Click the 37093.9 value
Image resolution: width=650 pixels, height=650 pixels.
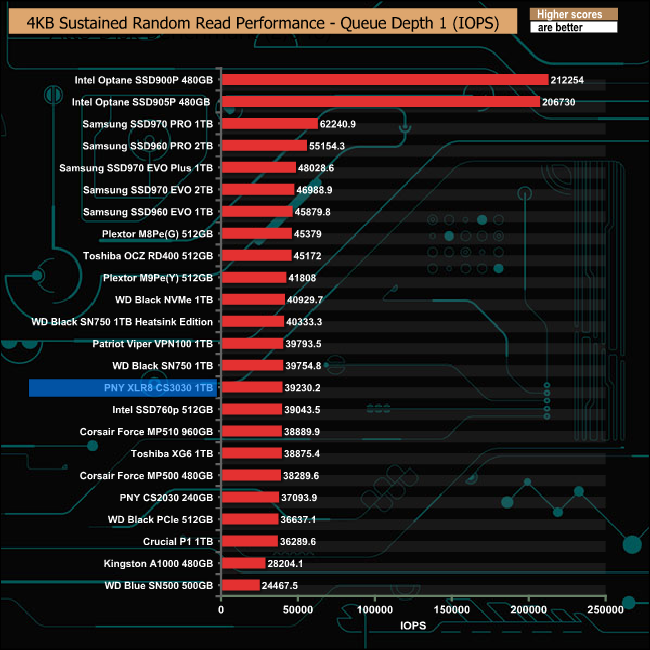click(x=299, y=497)
